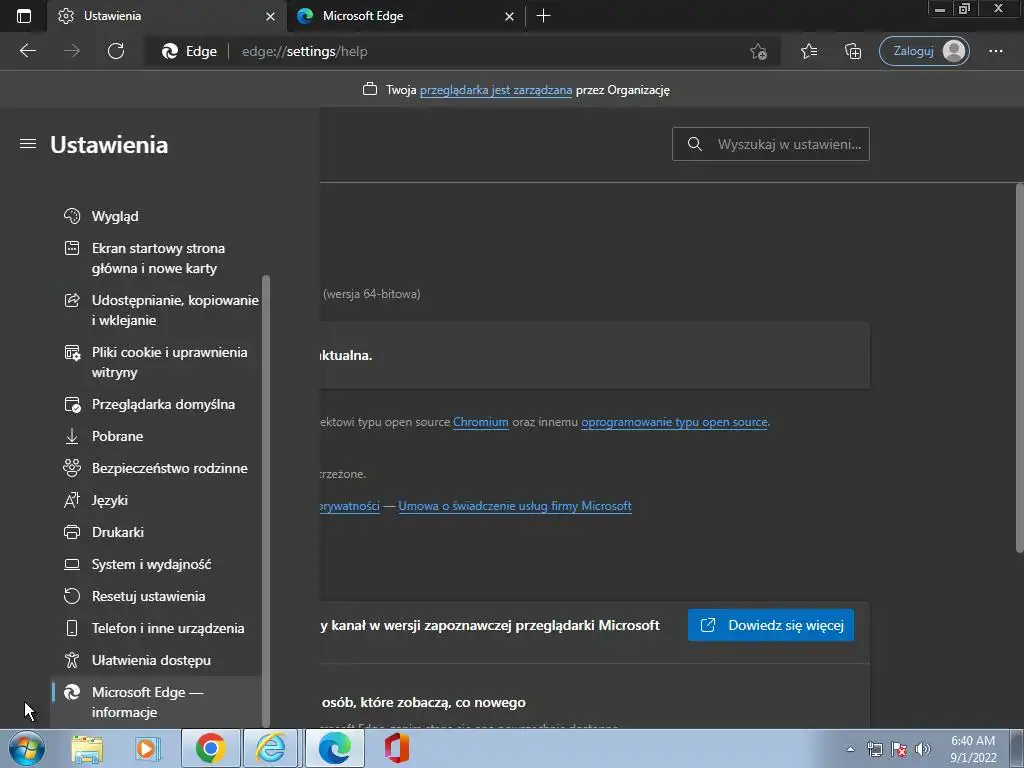Open the Chromium link

coord(481,422)
